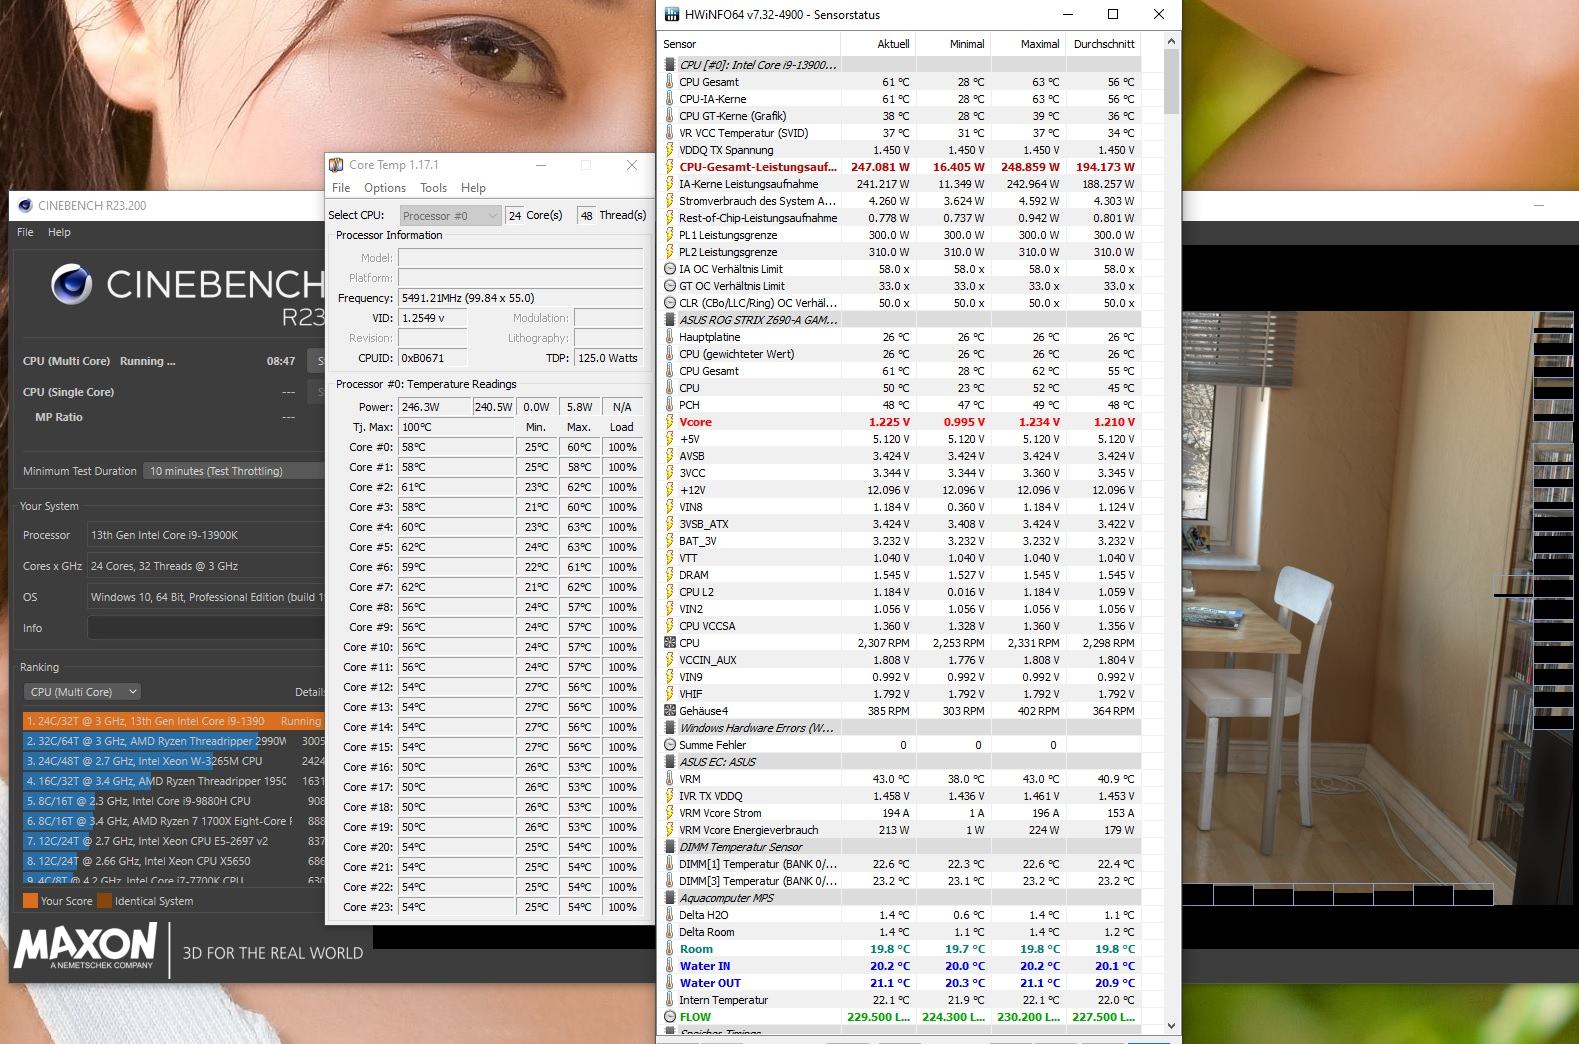Select ranking entry 5. Intel Core i9-9880H
Viewport: 1579px width, 1044px height.
point(173,801)
